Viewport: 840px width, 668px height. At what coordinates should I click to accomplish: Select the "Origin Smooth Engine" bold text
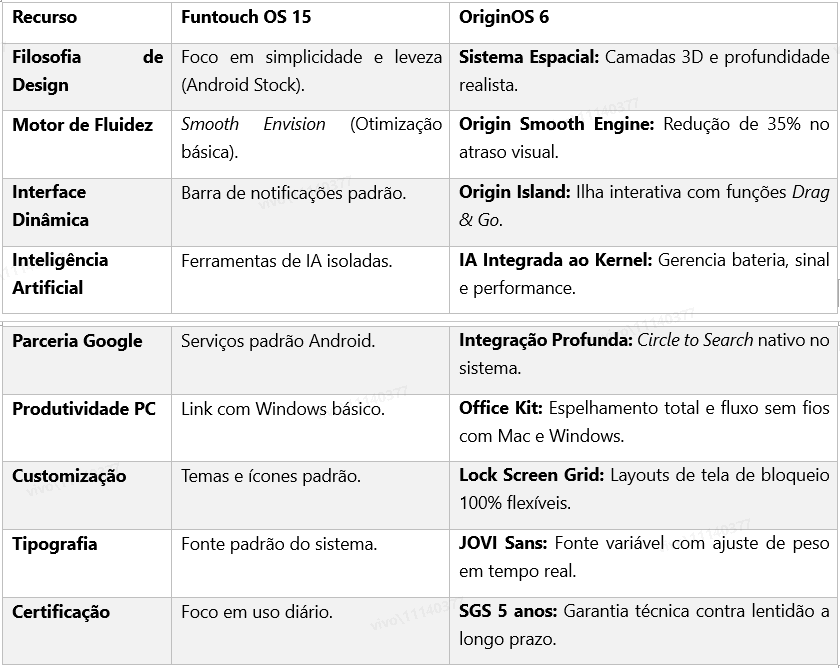tap(556, 124)
